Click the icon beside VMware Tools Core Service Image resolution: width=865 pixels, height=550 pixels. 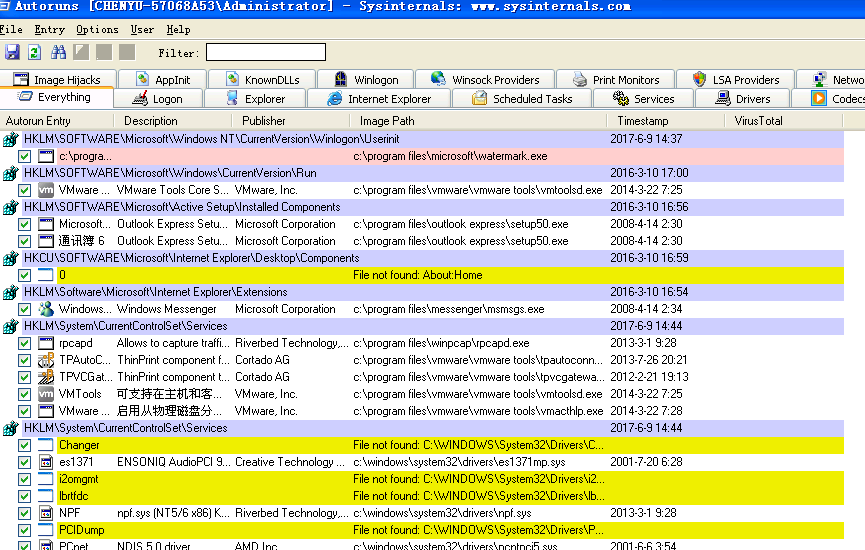tap(46, 190)
